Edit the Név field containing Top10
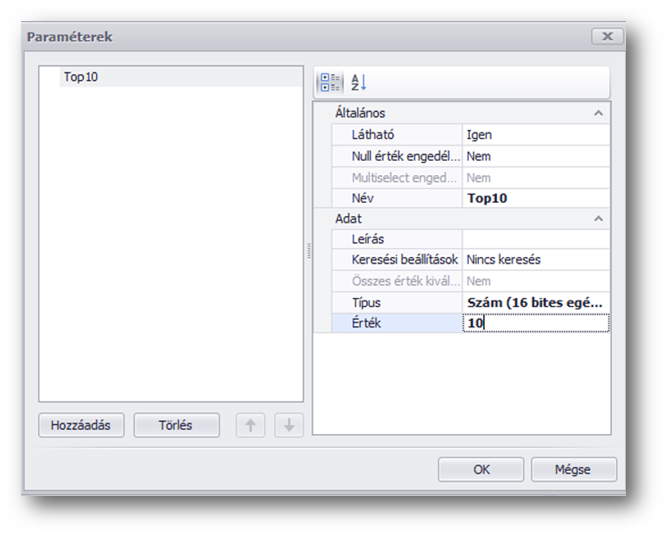Viewport: 668px width, 538px height. [535, 198]
